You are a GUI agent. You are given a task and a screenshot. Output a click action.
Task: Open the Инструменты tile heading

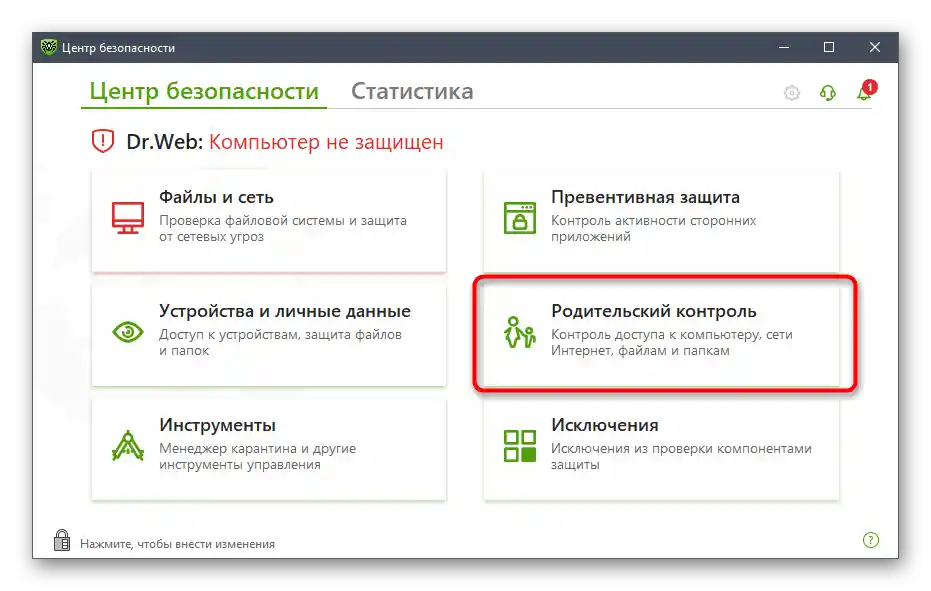pyautogui.click(x=217, y=425)
